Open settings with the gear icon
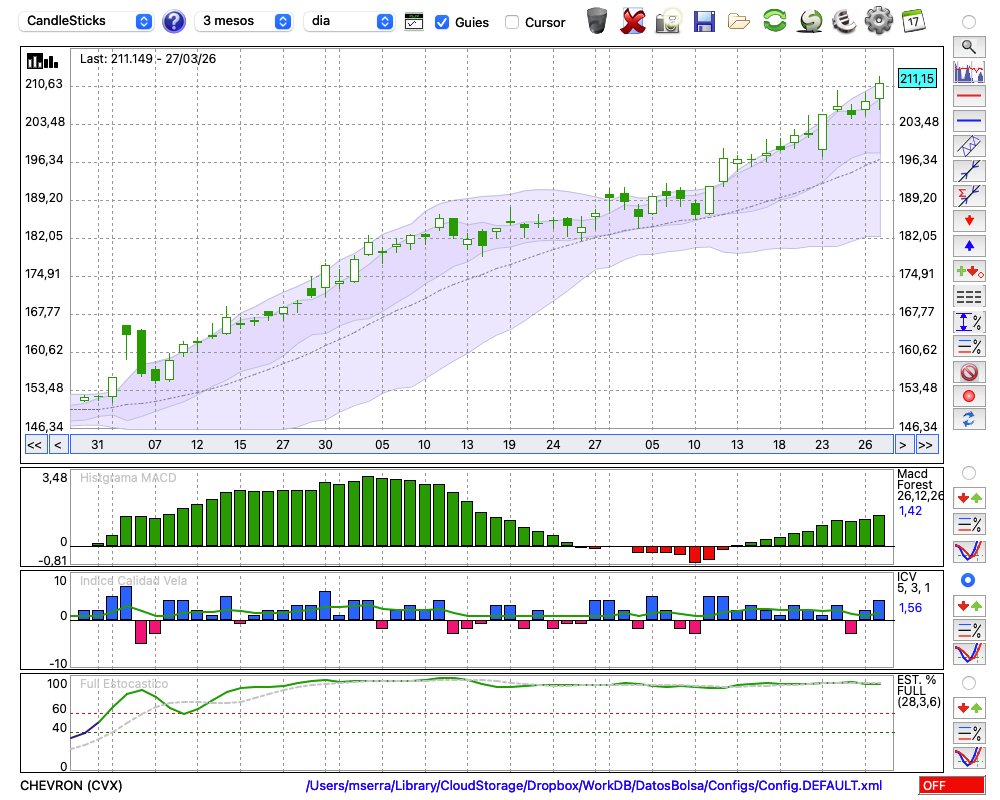 click(878, 21)
